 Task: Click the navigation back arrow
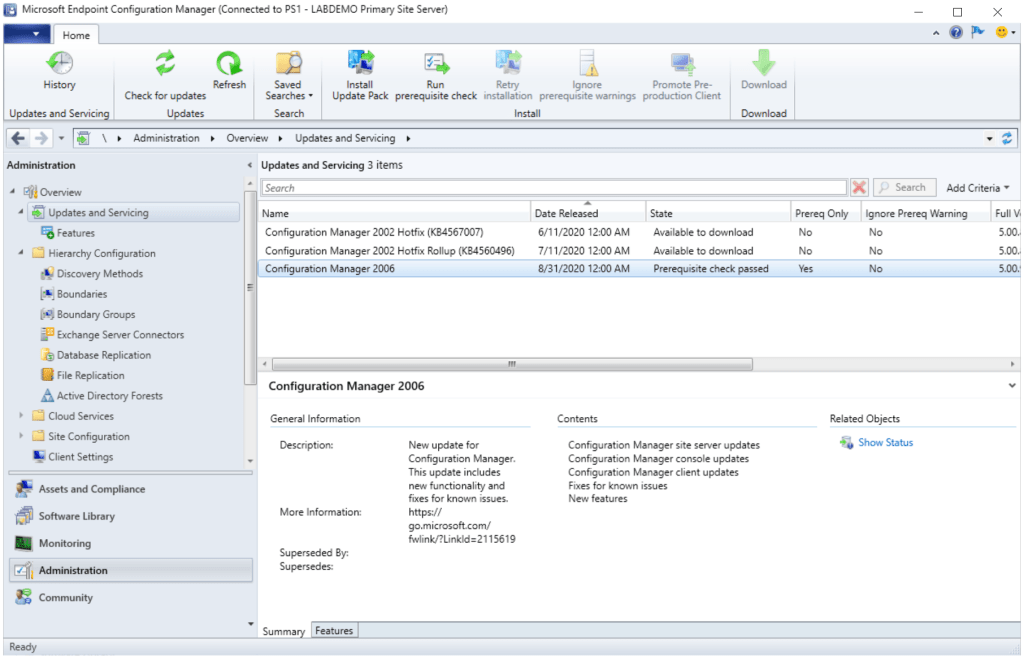(19, 138)
